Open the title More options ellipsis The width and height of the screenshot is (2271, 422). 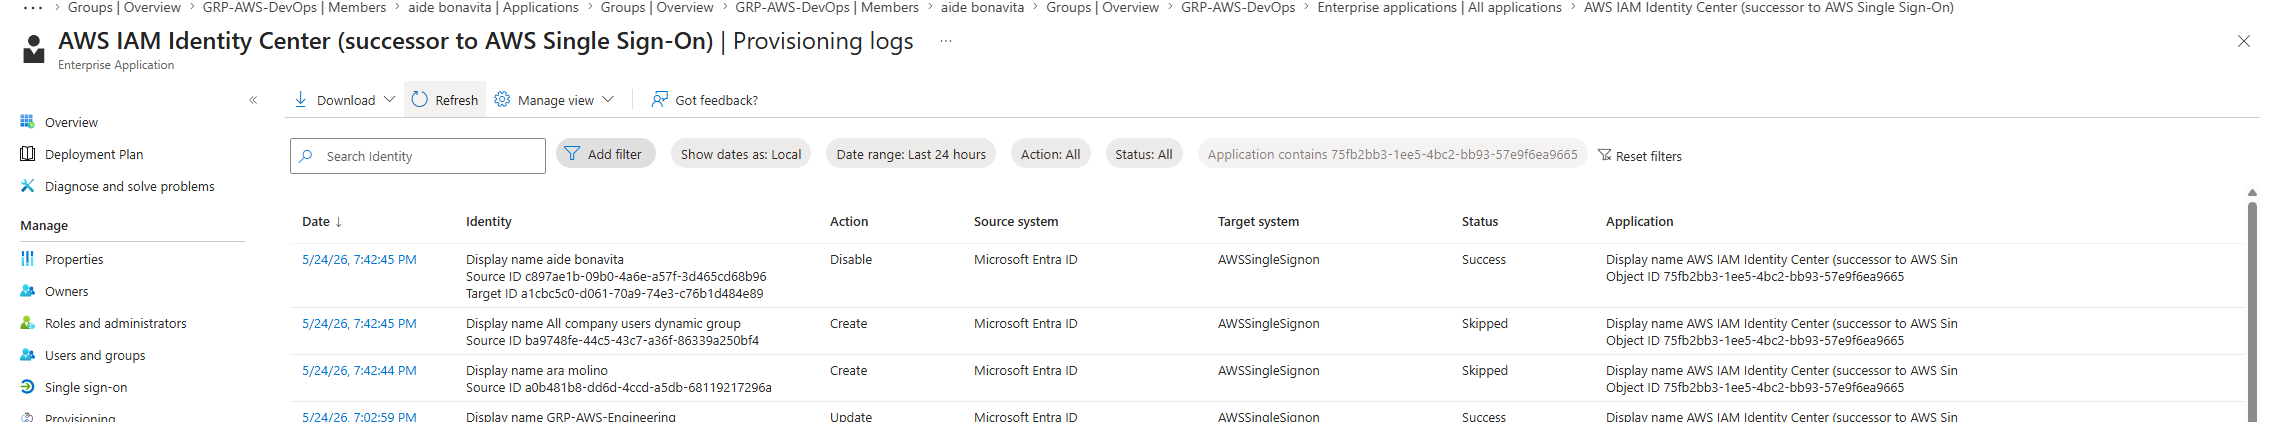coord(946,41)
